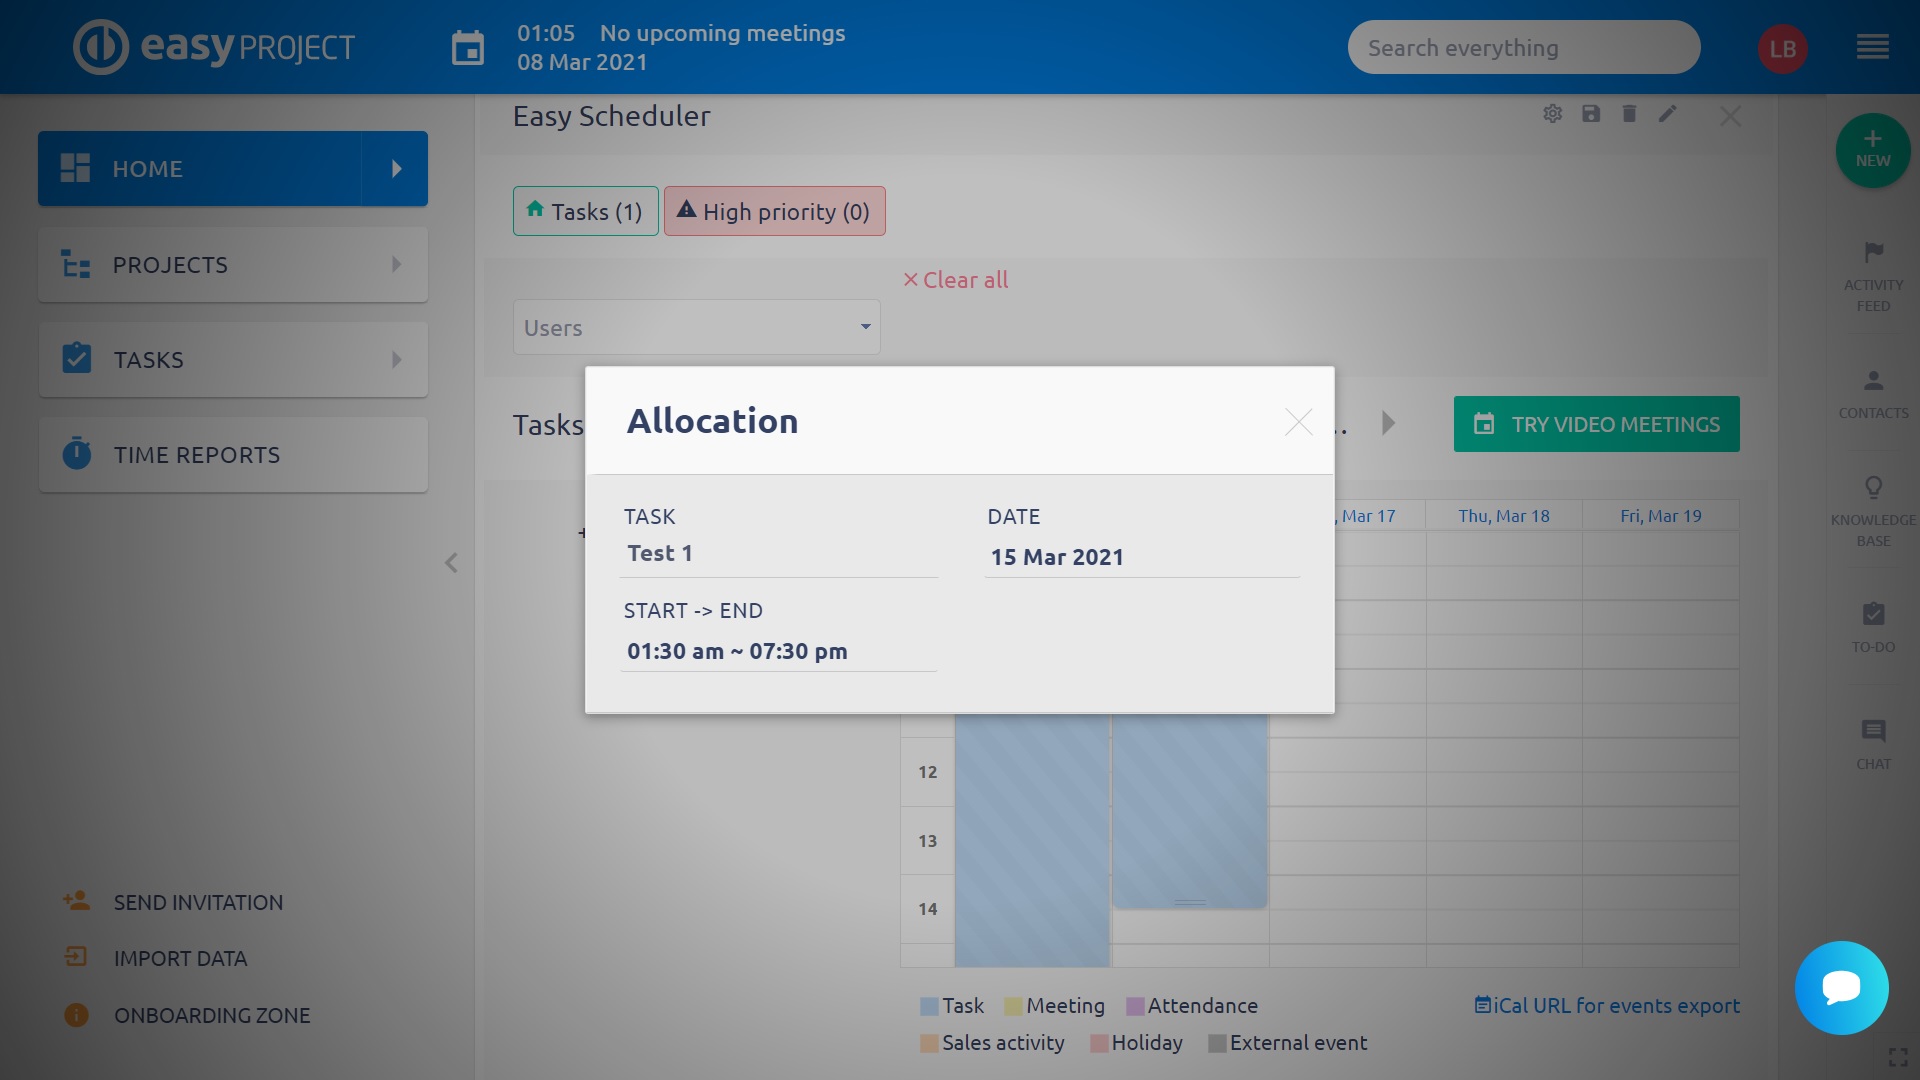Image resolution: width=1920 pixels, height=1080 pixels.
Task: Click the Task legend color swatch
Action: [929, 1006]
